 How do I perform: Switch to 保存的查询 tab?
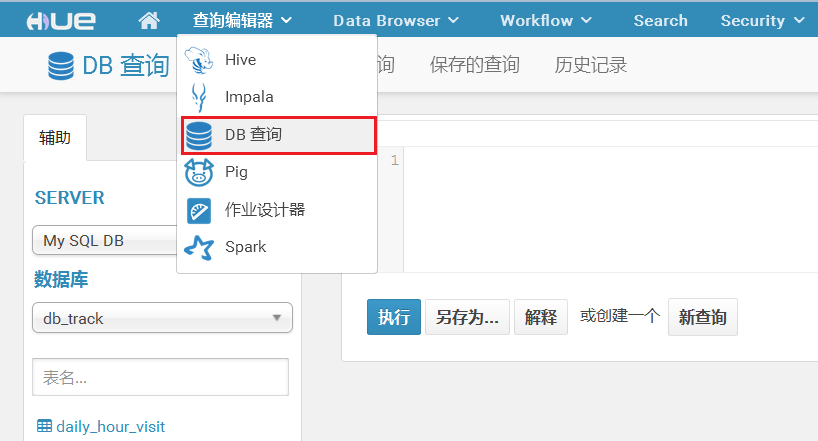pos(474,65)
